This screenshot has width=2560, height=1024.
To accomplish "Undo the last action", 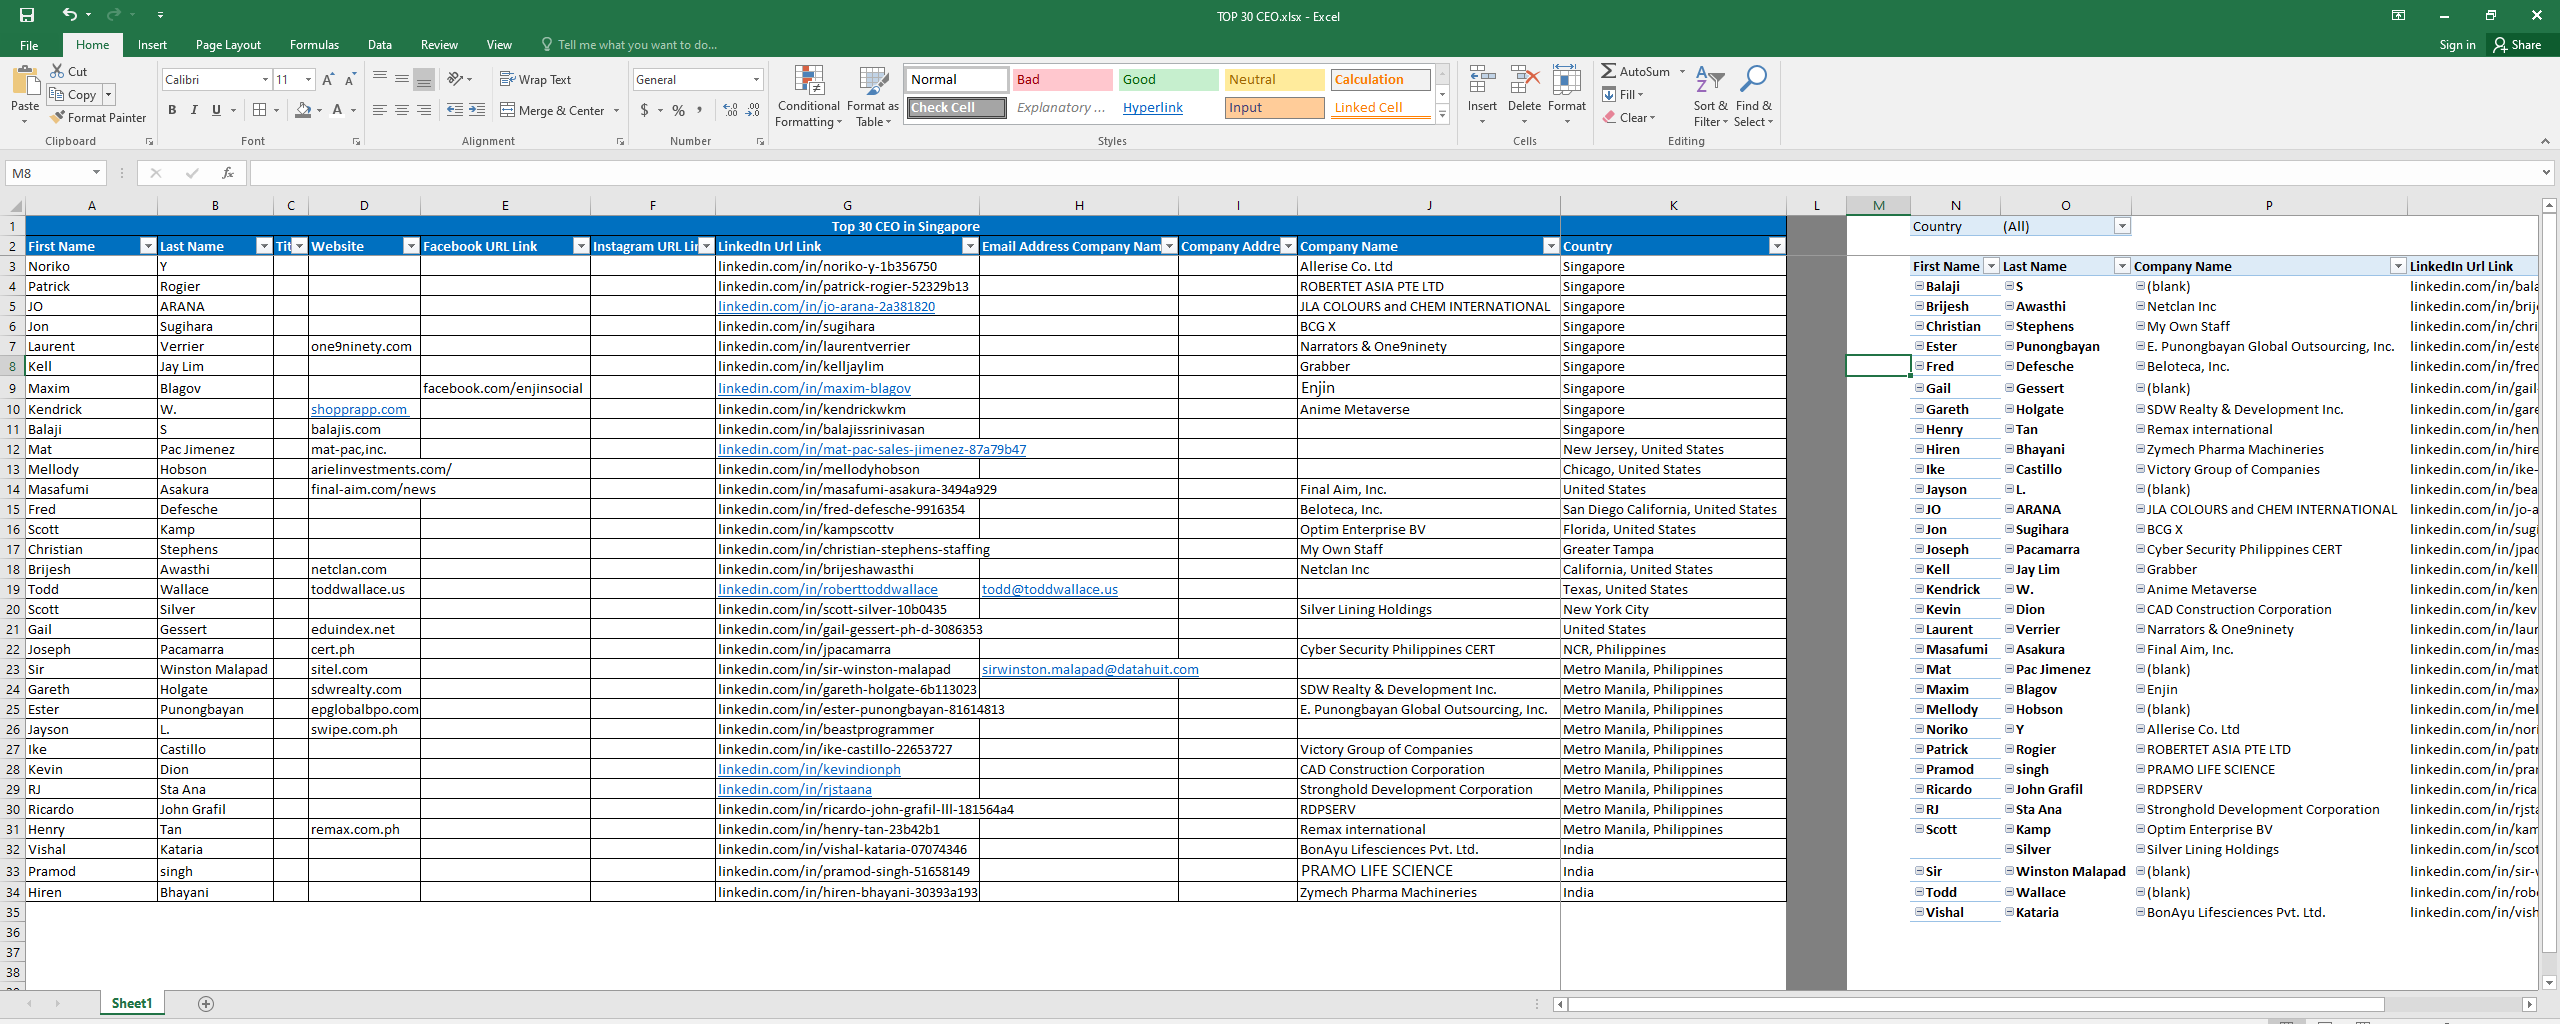I will (69, 15).
